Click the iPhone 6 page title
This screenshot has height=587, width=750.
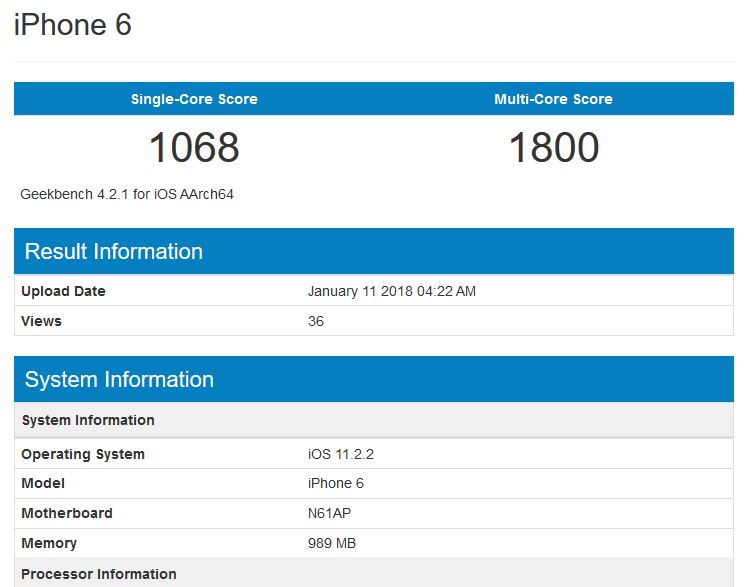tap(73, 25)
